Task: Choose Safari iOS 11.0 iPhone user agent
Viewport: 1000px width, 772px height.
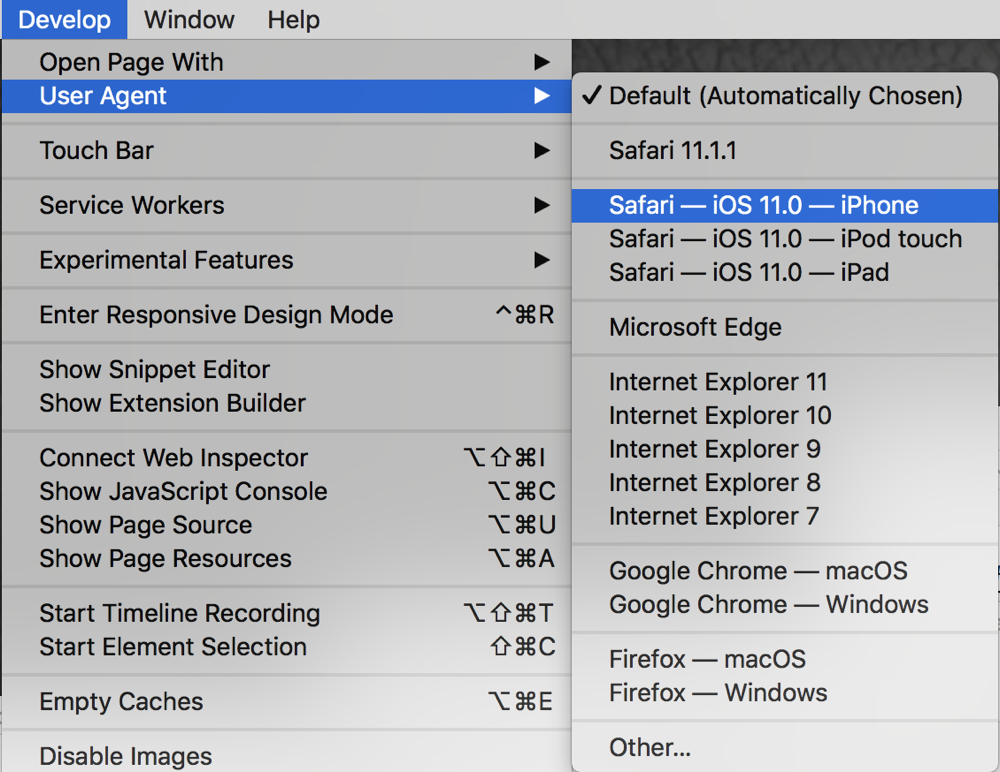Action: point(785,205)
